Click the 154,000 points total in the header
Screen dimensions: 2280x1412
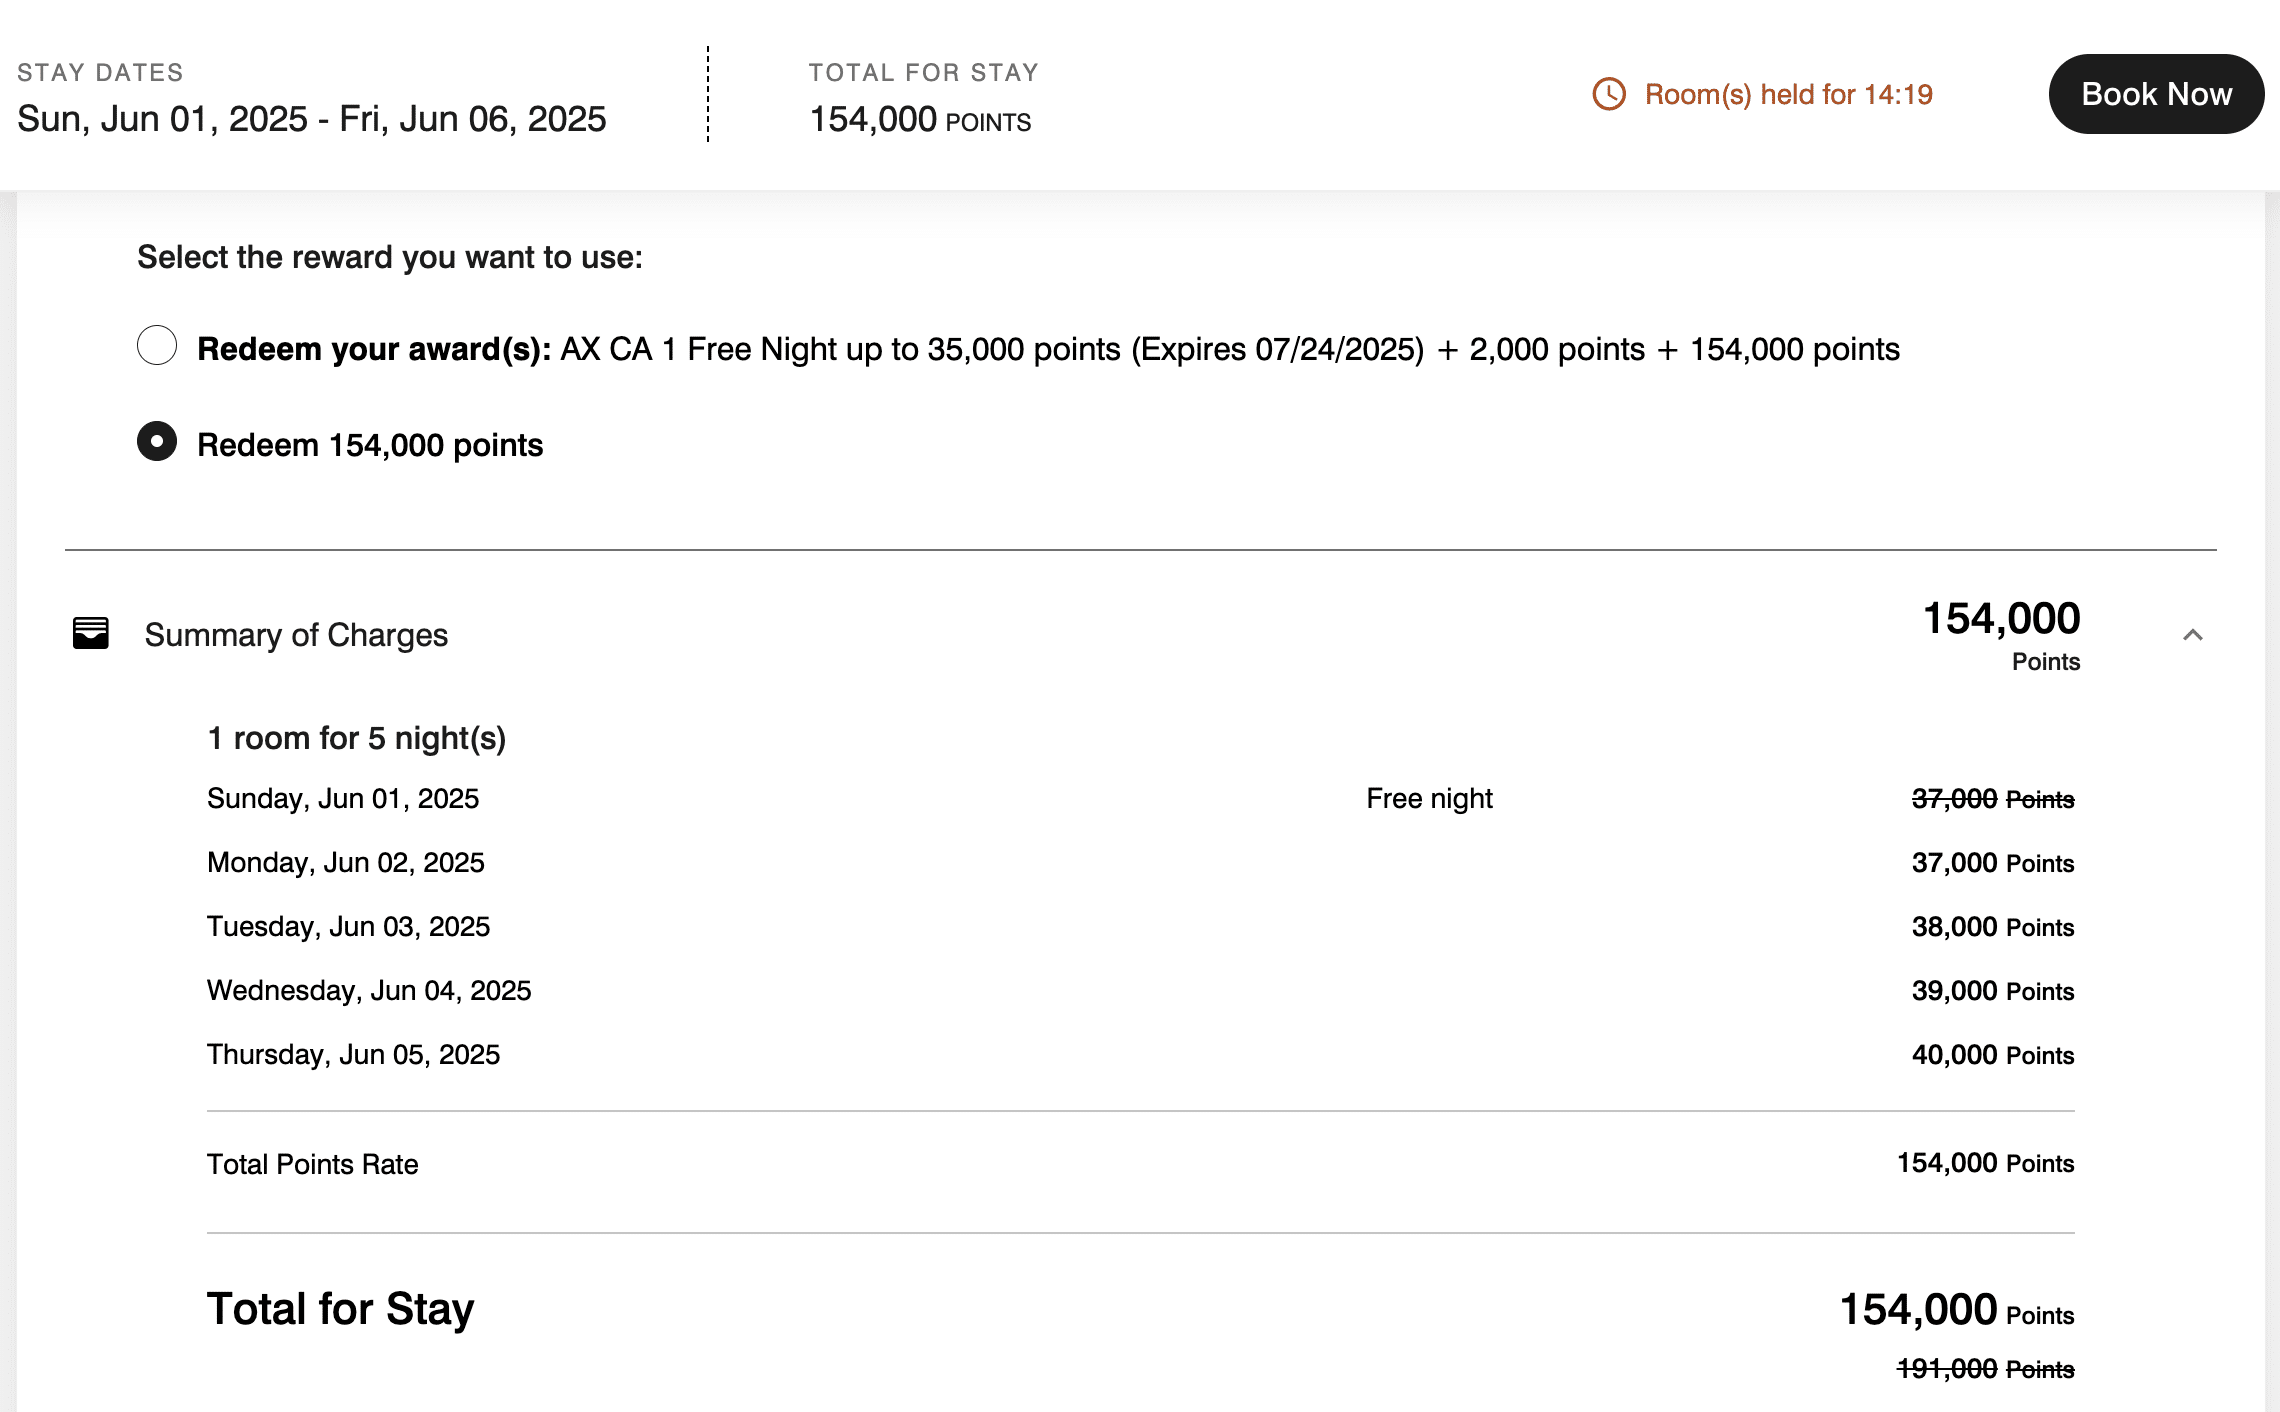coord(920,119)
